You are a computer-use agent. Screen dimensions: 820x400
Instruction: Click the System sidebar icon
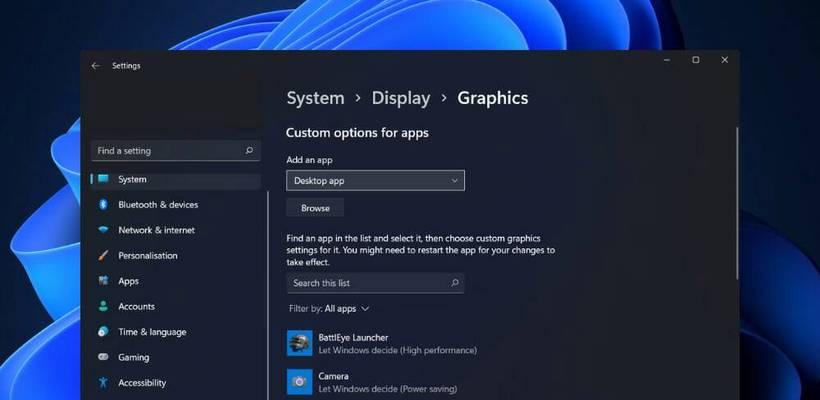pos(103,179)
